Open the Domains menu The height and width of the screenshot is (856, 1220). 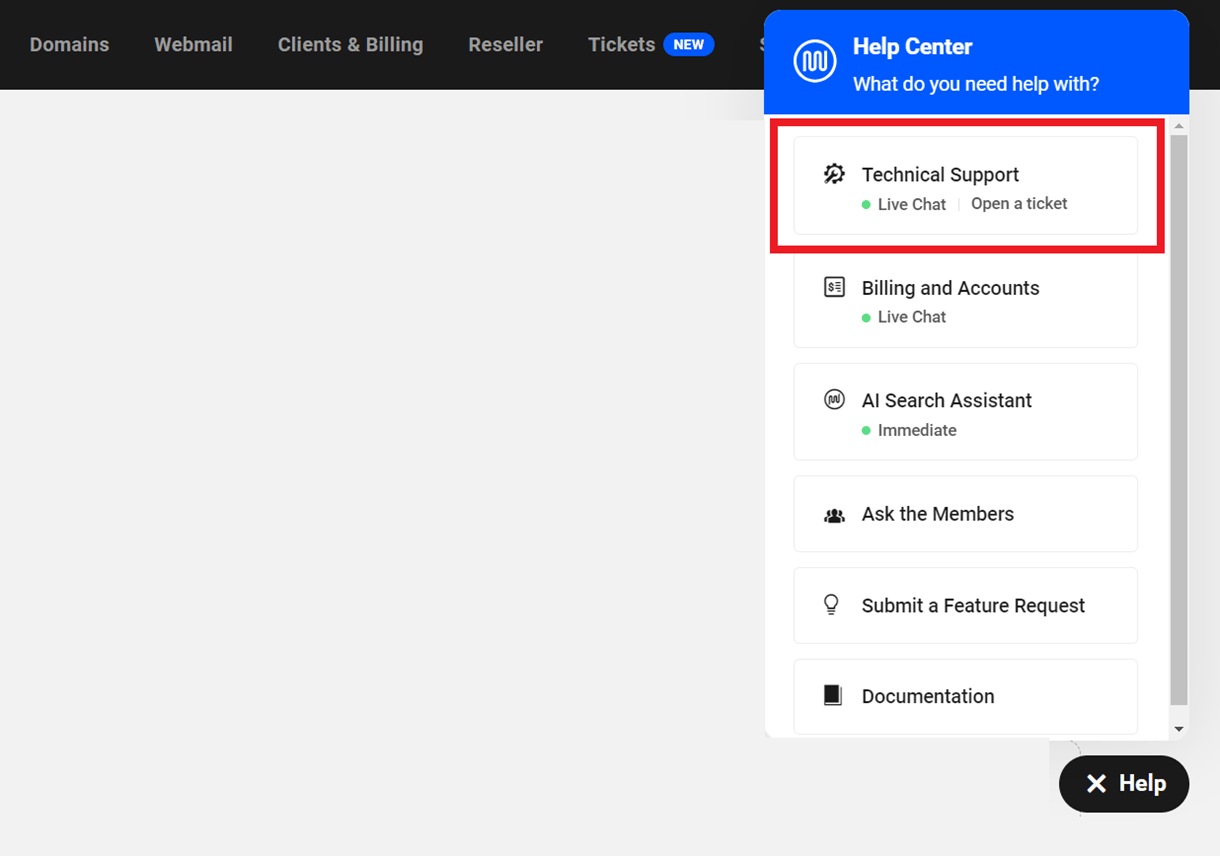point(69,44)
